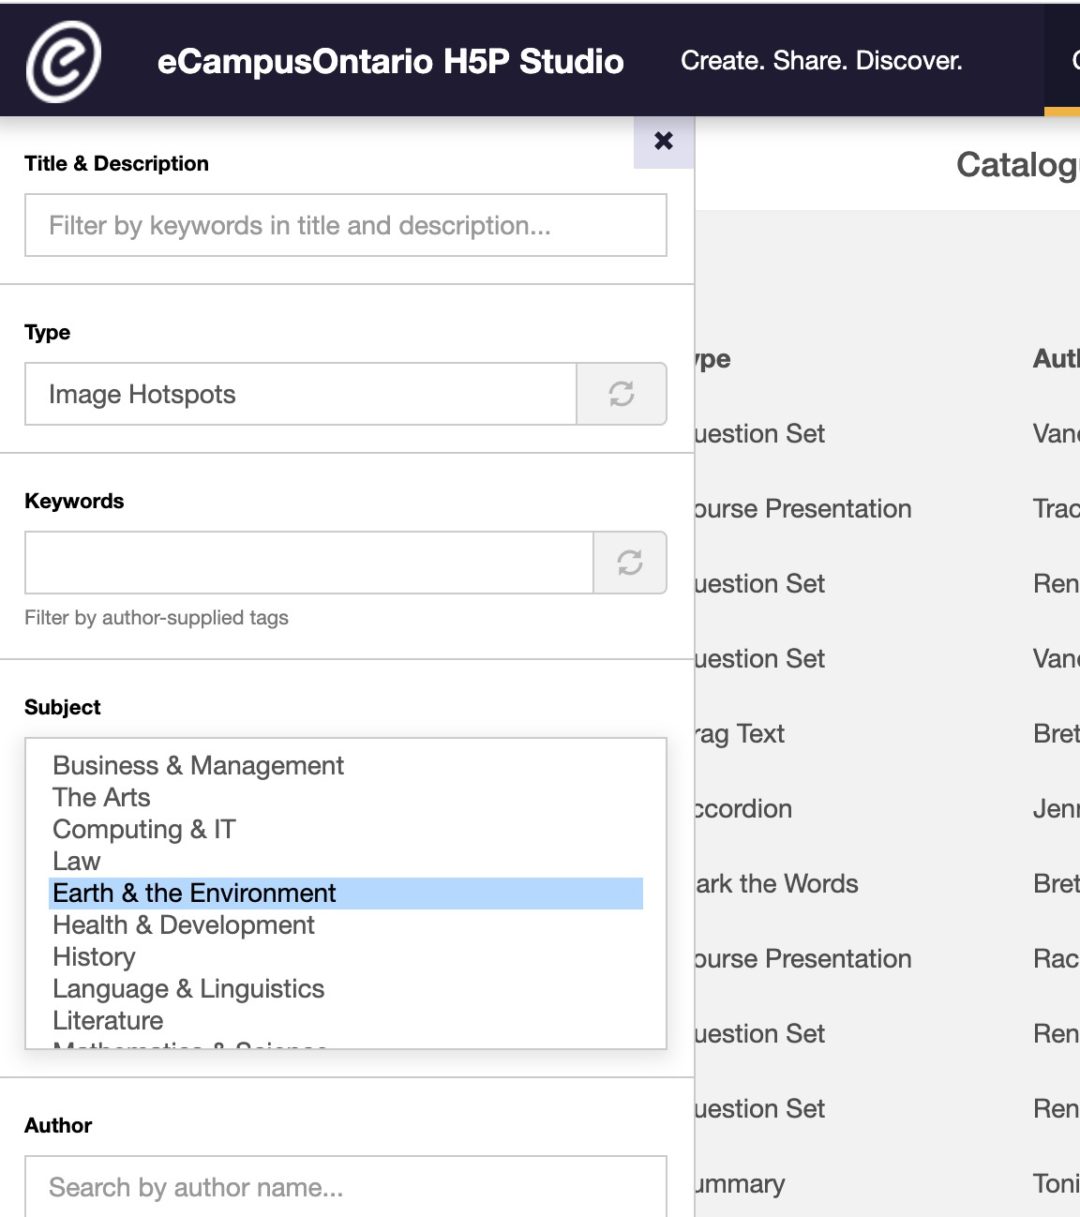Screen dimensions: 1080x1217
Task: Select 'Language & Linguistics' subject
Action: point(188,989)
